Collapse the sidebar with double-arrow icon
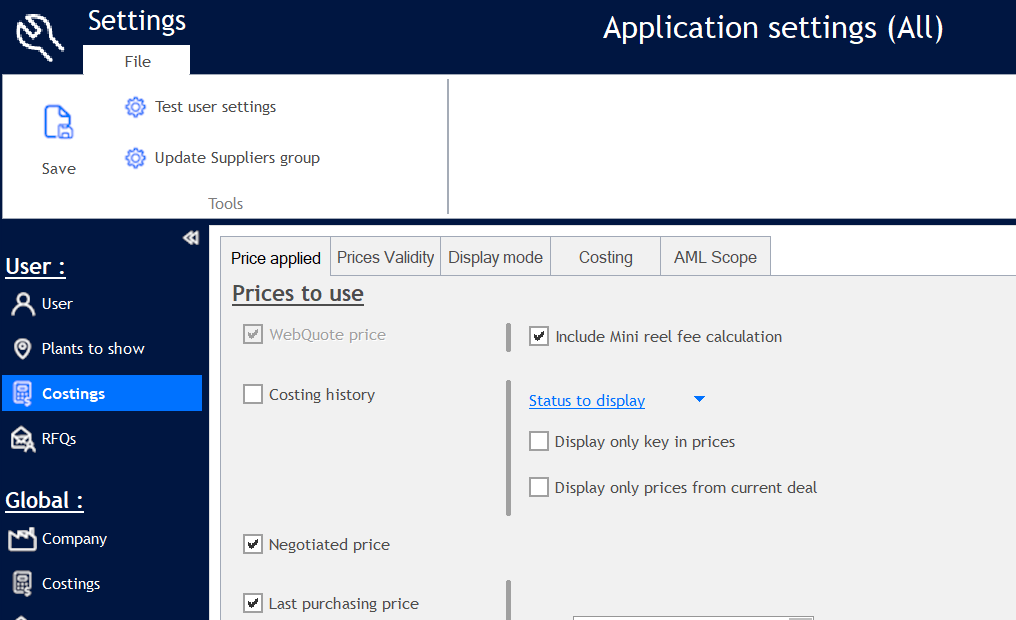 pyautogui.click(x=191, y=238)
